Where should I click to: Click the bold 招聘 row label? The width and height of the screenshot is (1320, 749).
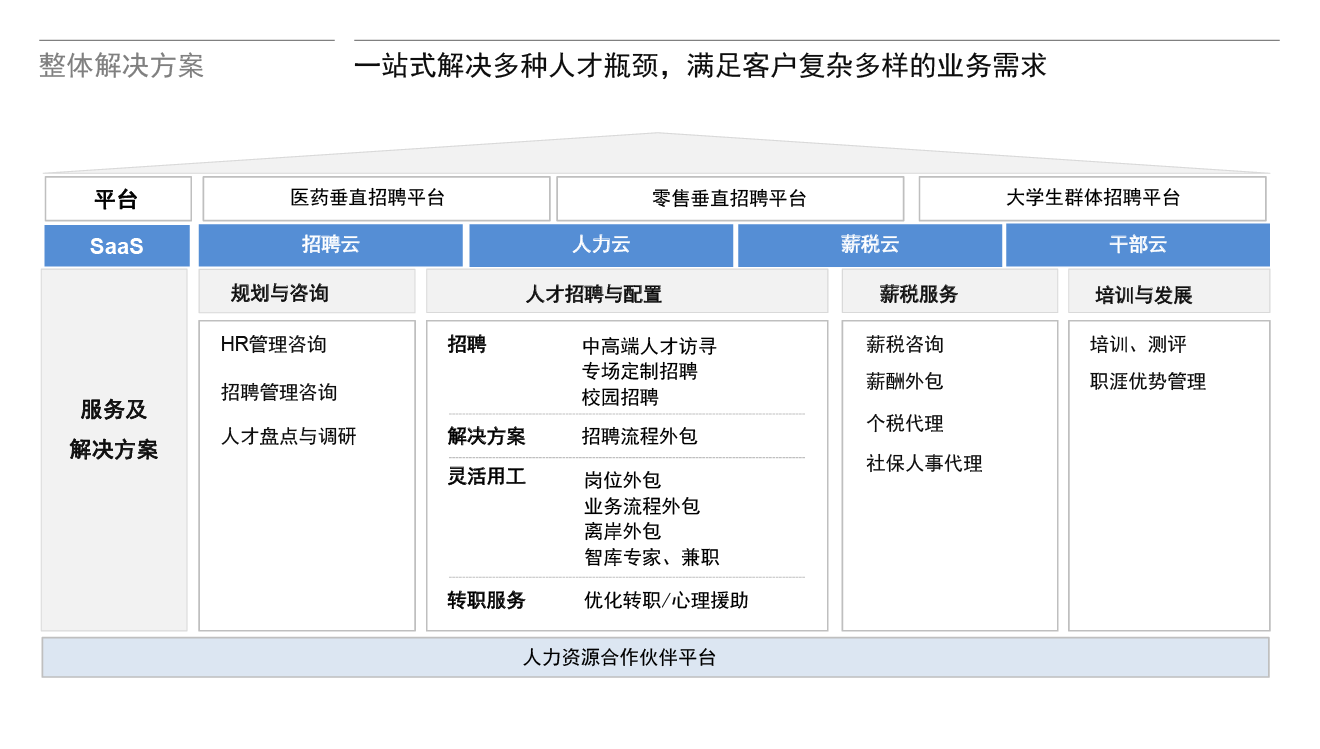(x=467, y=345)
